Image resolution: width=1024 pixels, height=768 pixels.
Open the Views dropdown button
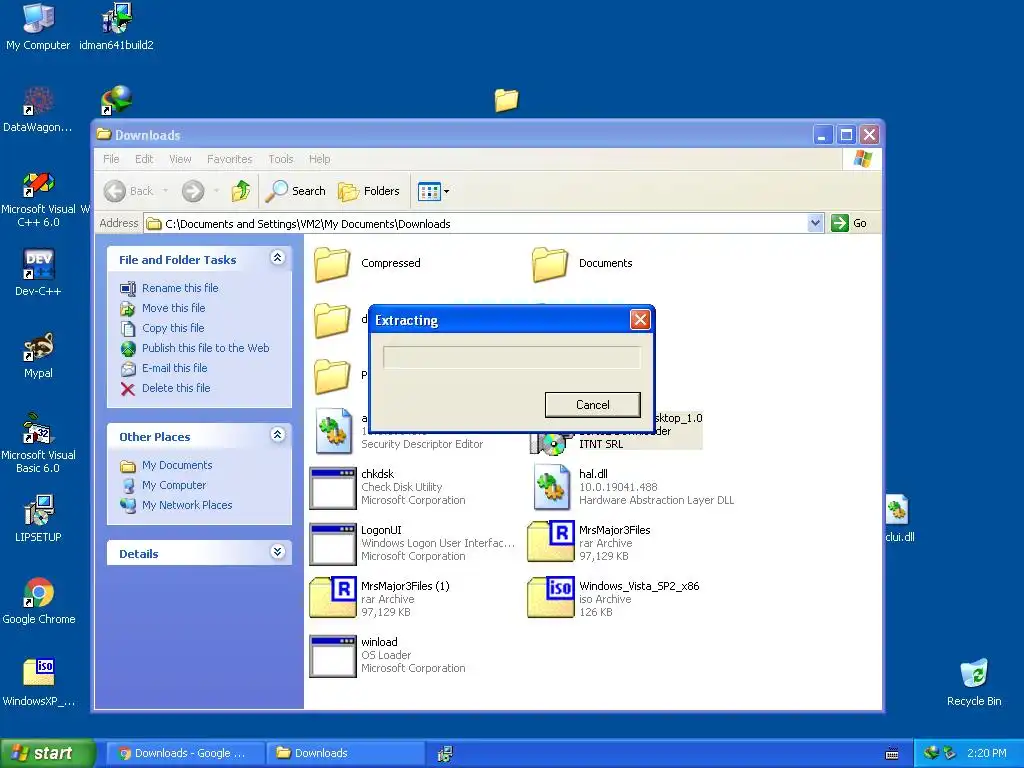pyautogui.click(x=433, y=191)
